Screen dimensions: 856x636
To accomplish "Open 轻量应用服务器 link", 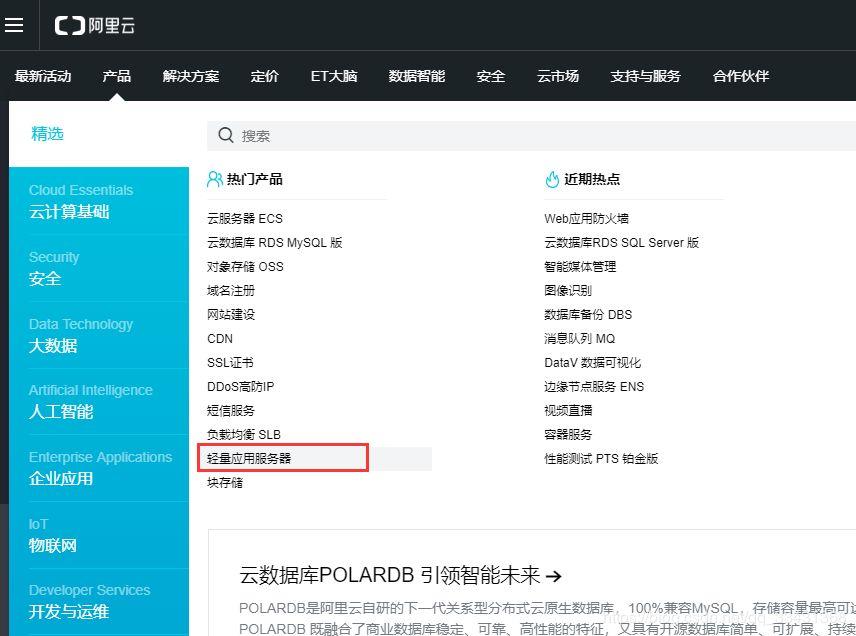I will coord(249,458).
